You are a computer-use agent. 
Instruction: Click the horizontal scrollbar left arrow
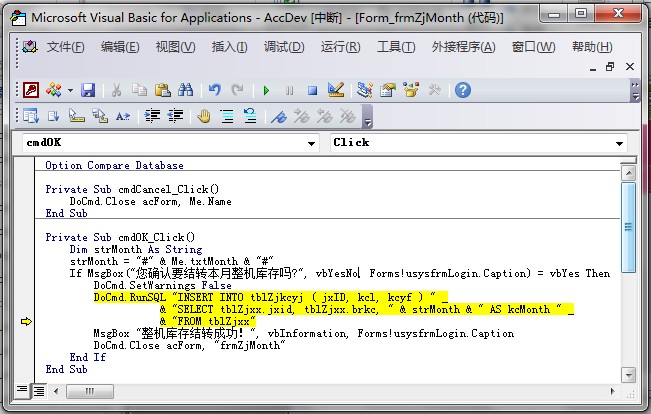pyautogui.click(x=56, y=391)
